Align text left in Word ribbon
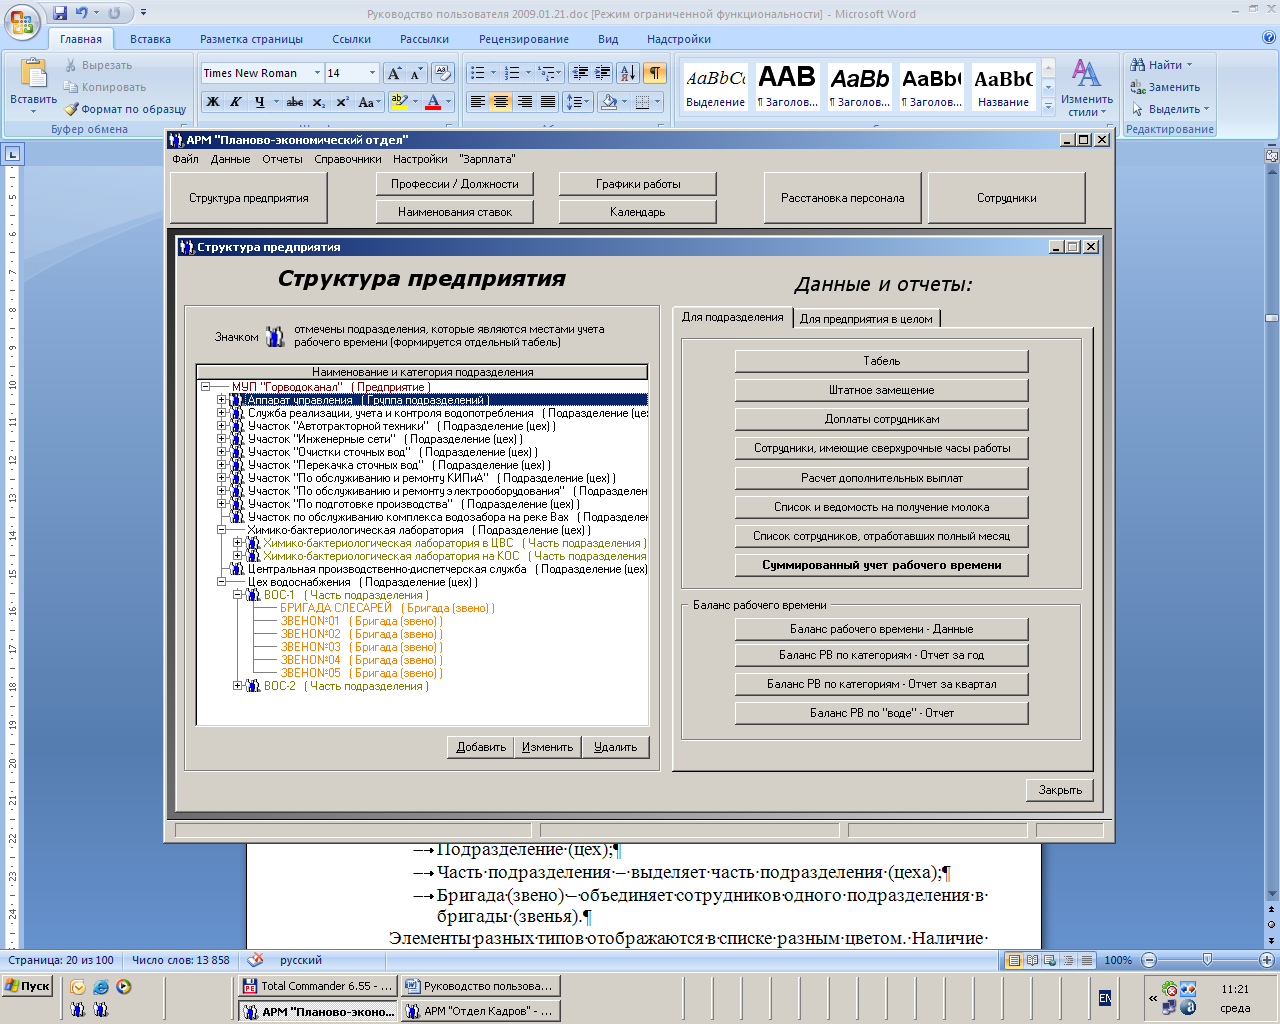 tap(478, 102)
